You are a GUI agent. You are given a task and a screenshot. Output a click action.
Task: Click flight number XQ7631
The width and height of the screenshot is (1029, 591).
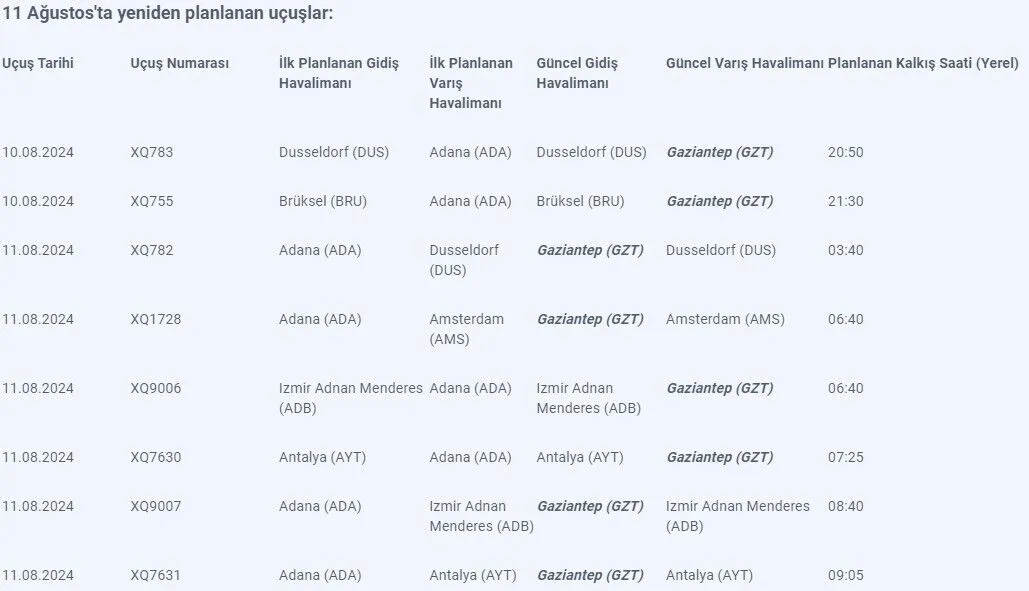click(x=155, y=575)
